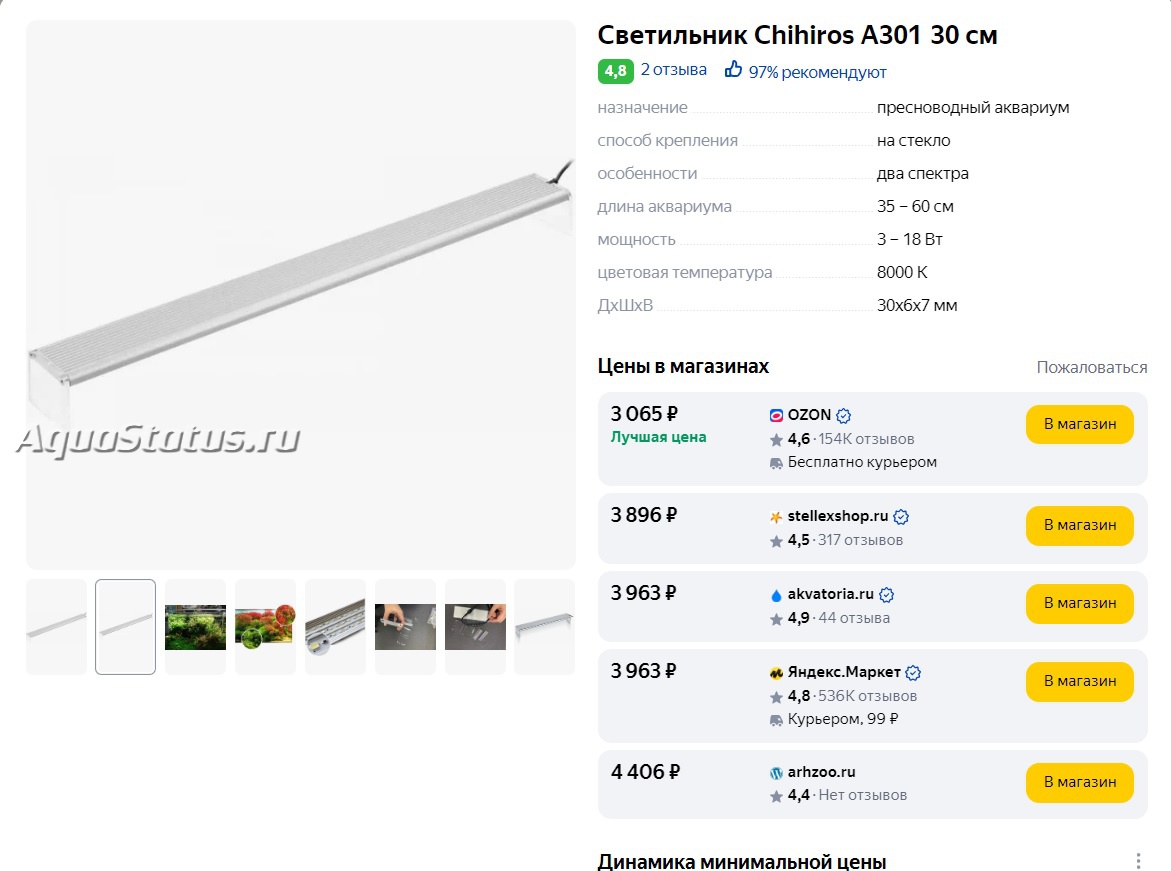The height and width of the screenshot is (871, 1171).
Task: Select the last lamp on stand thumbnail
Action: 544,627
